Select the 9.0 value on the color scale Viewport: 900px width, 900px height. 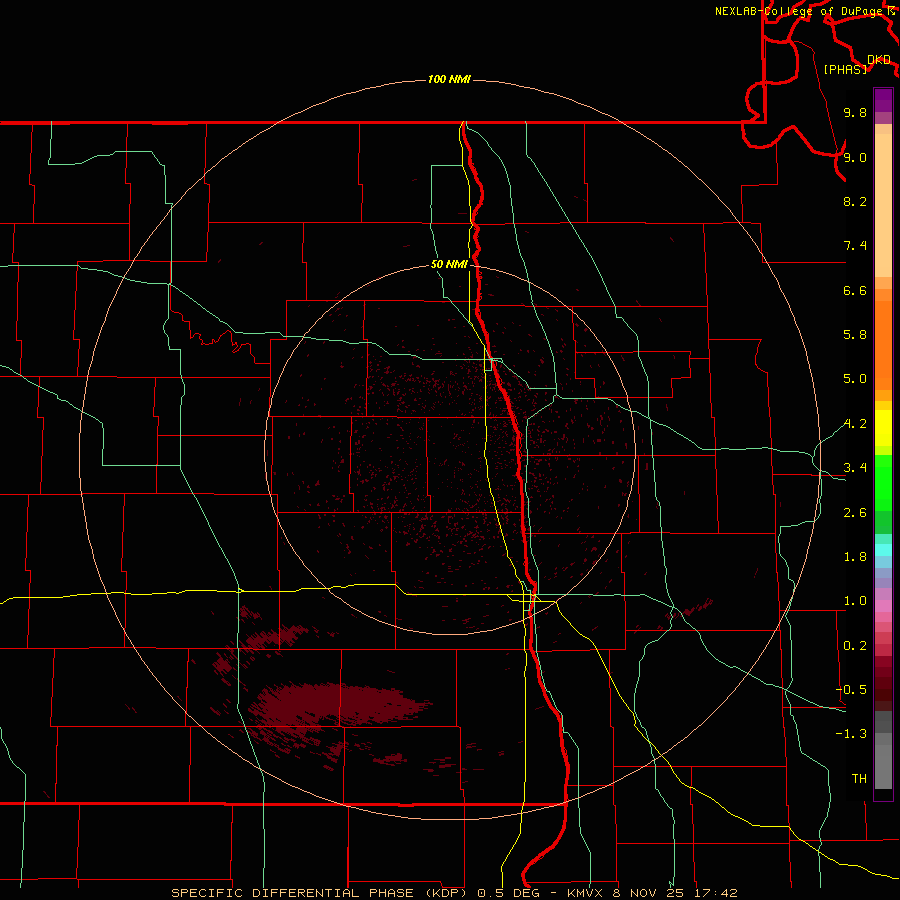(855, 157)
